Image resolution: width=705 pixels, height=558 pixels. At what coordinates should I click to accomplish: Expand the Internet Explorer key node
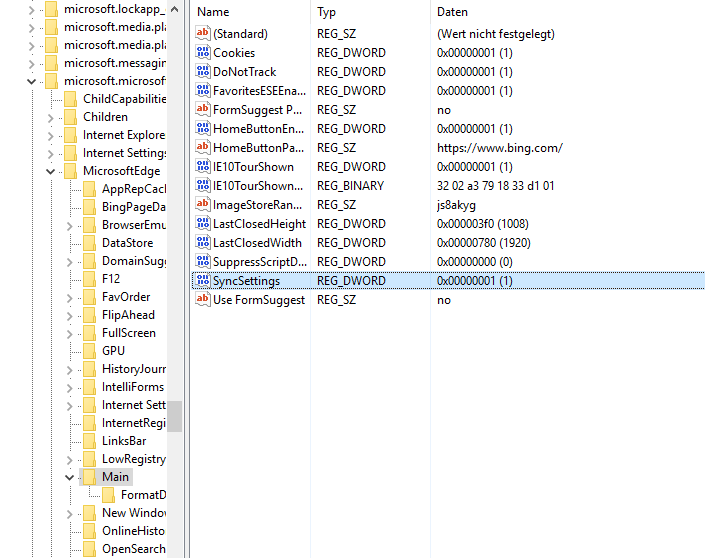[x=50, y=136]
